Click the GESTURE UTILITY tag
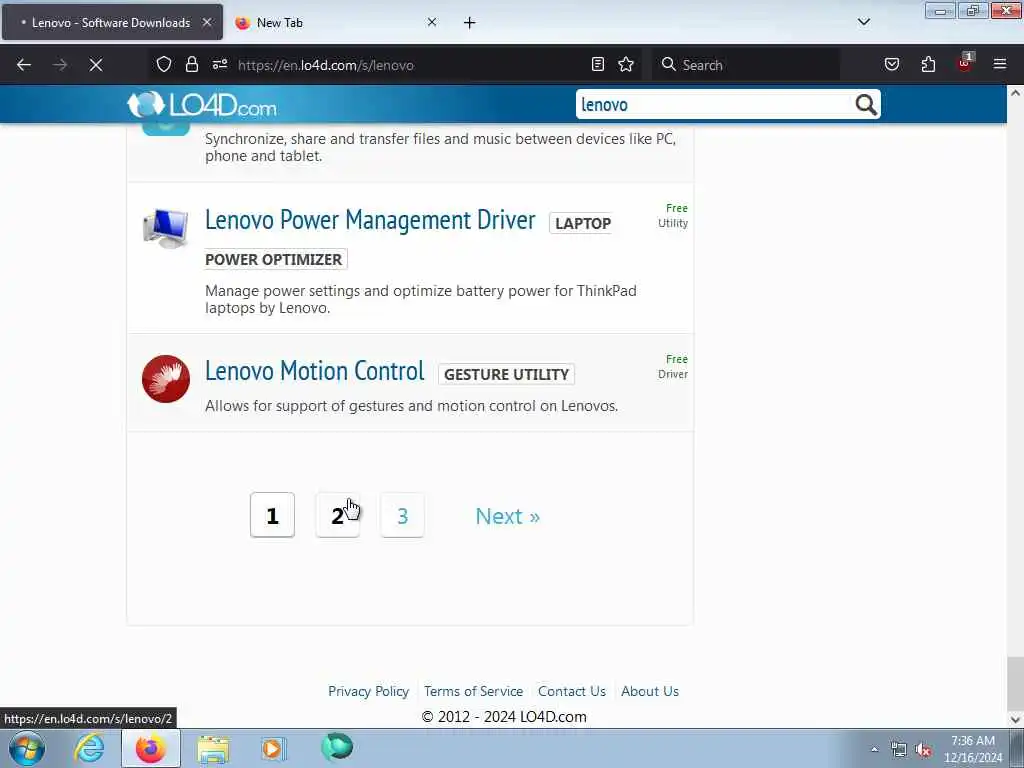 [506, 374]
